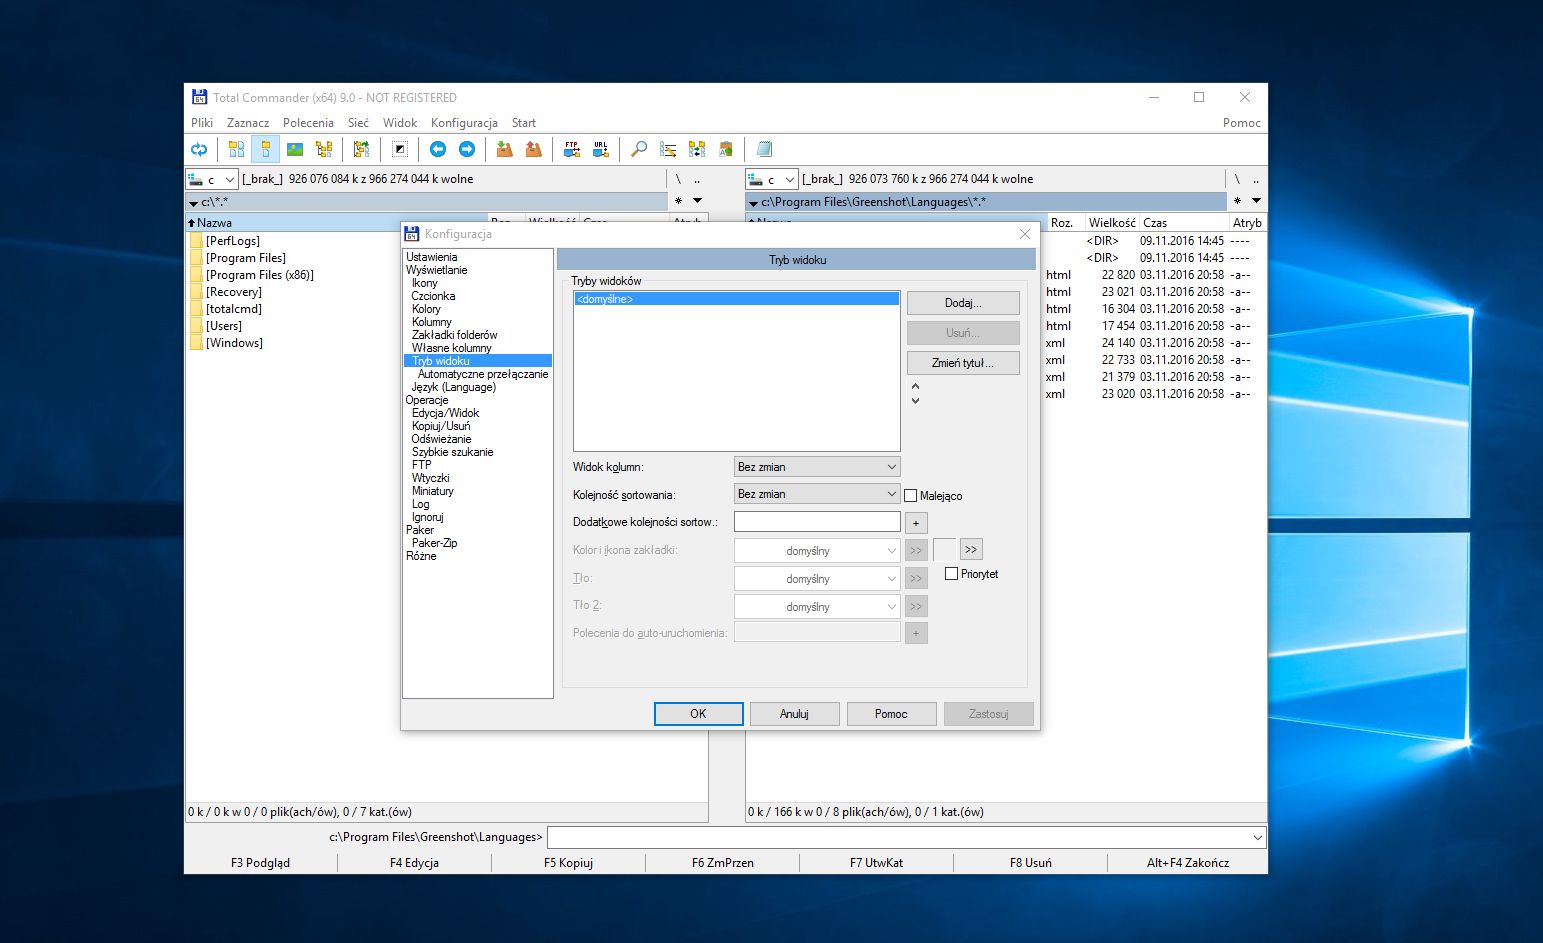Switch to brief file names view icon
1543x943 pixels.
tap(237, 149)
